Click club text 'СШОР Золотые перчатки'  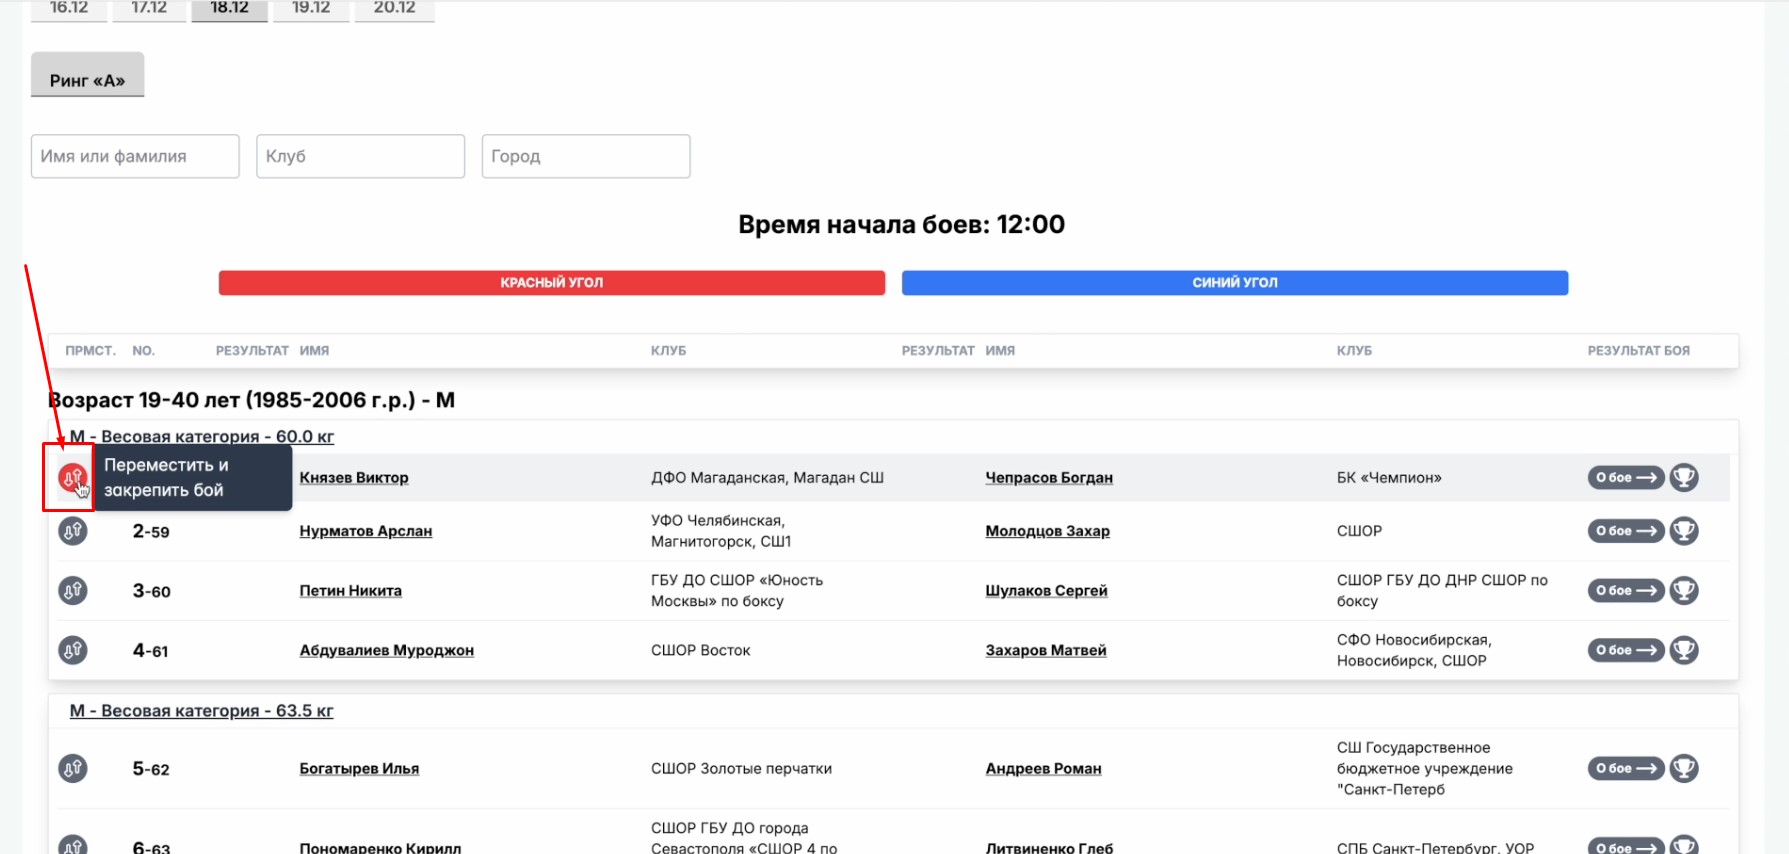click(x=741, y=769)
